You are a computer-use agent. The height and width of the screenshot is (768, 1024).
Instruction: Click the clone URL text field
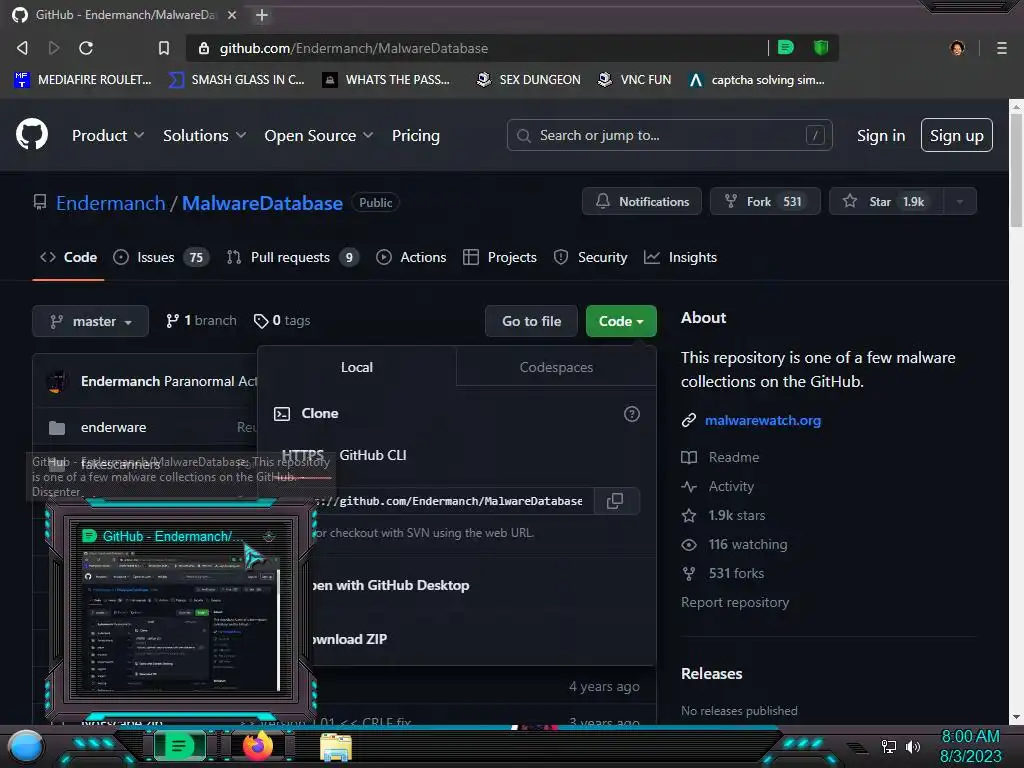pos(455,501)
